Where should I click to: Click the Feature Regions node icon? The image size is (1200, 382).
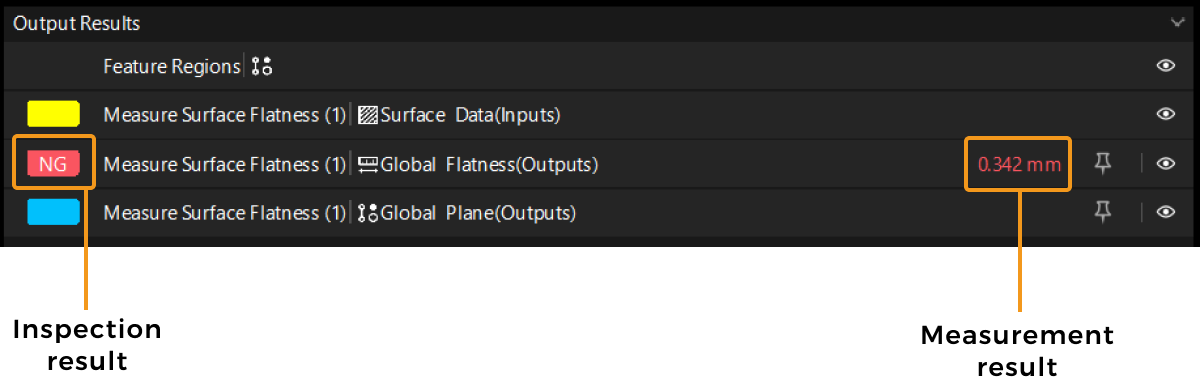[x=262, y=67]
